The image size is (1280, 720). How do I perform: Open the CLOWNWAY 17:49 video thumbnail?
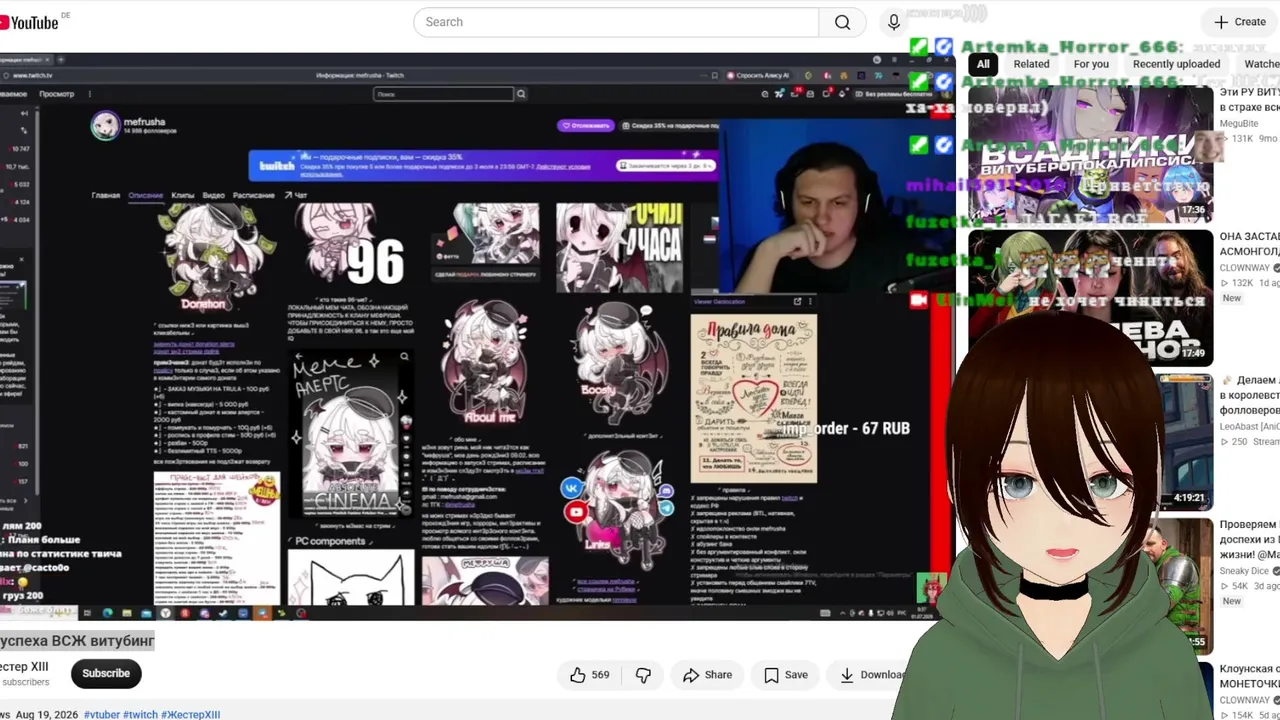[1090, 298]
